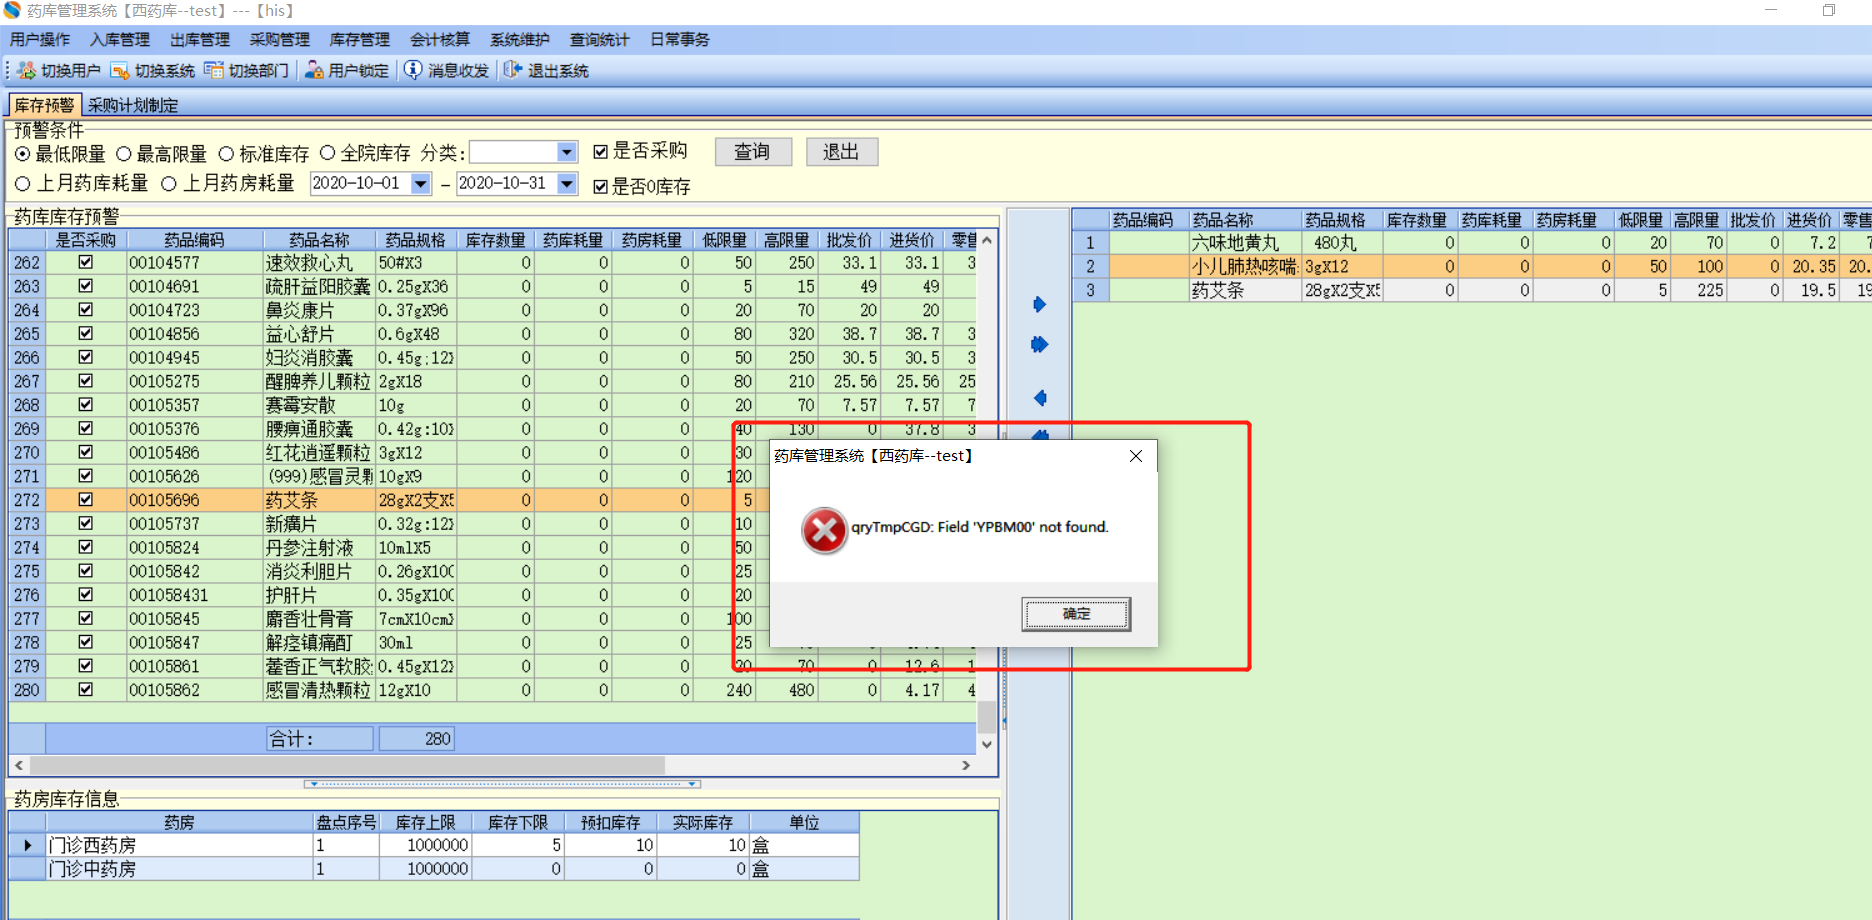
Task: Uncheck purchase box for 感冒清热颗粒 row
Action: click(x=86, y=689)
